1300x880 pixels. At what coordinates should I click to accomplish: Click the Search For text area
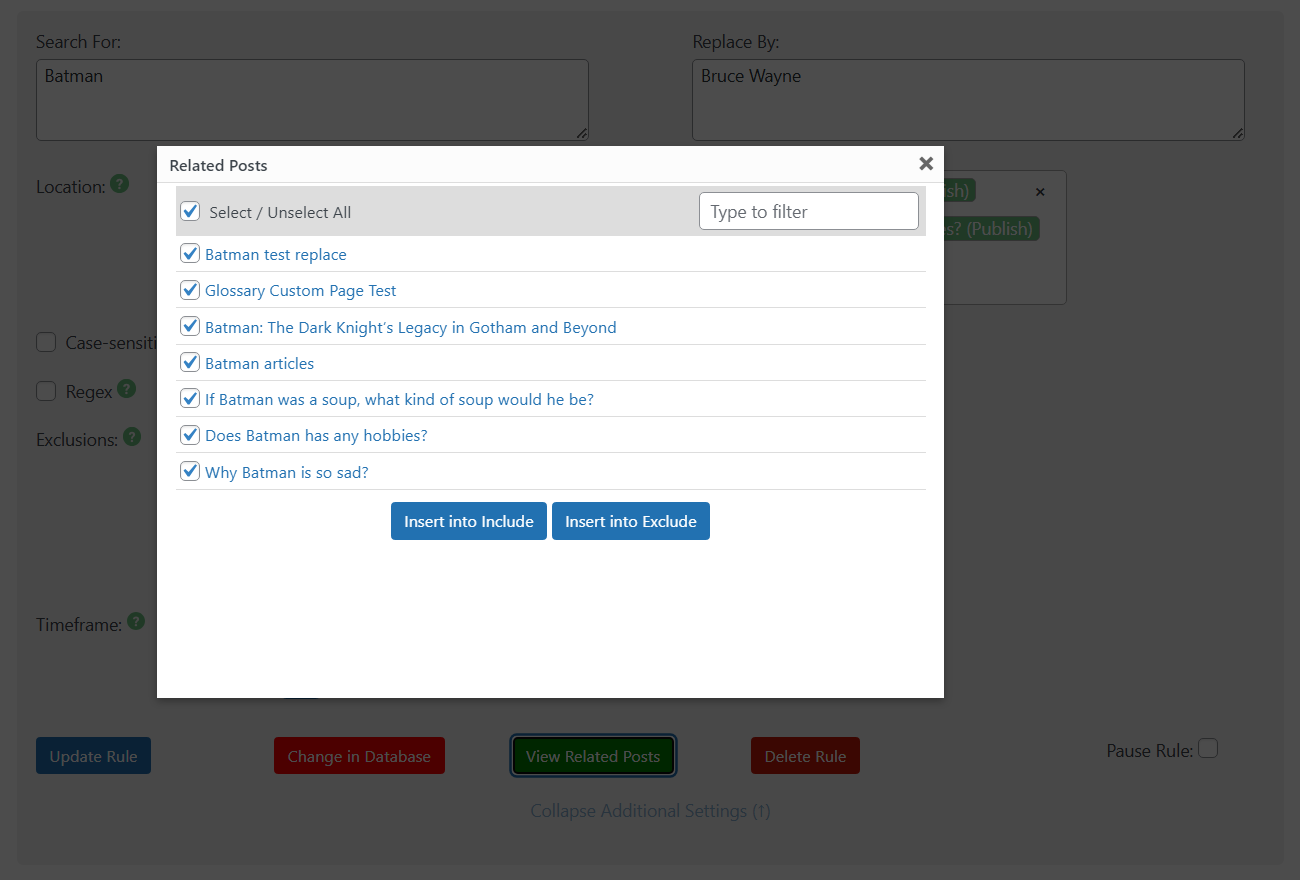point(312,100)
